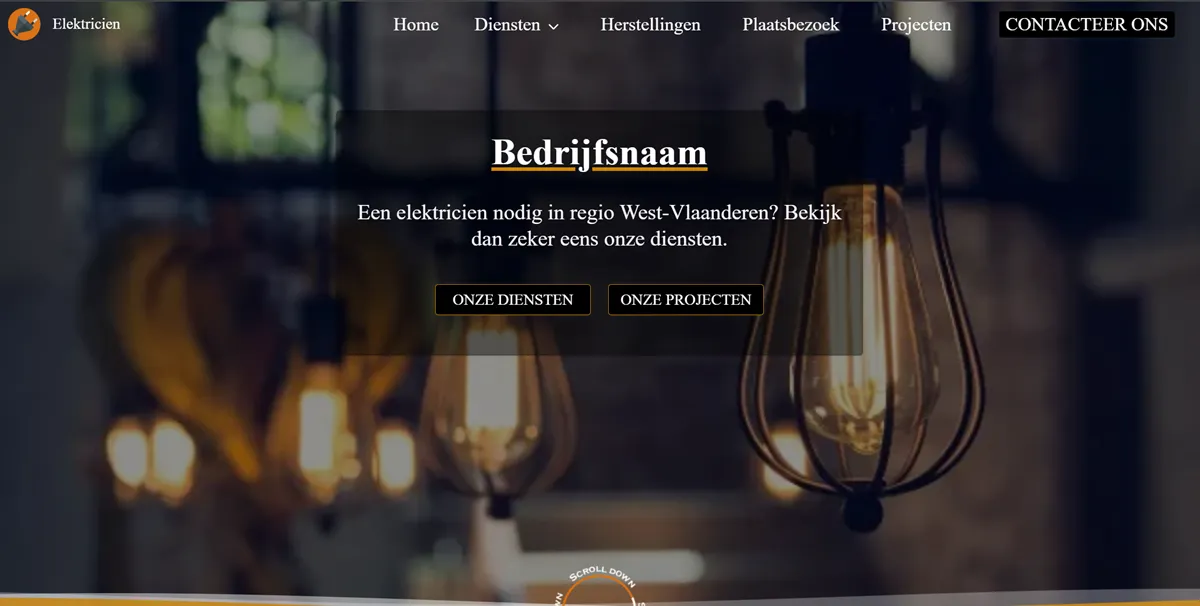Open the Diensten dropdown chevron
This screenshot has width=1200, height=606.
click(554, 27)
